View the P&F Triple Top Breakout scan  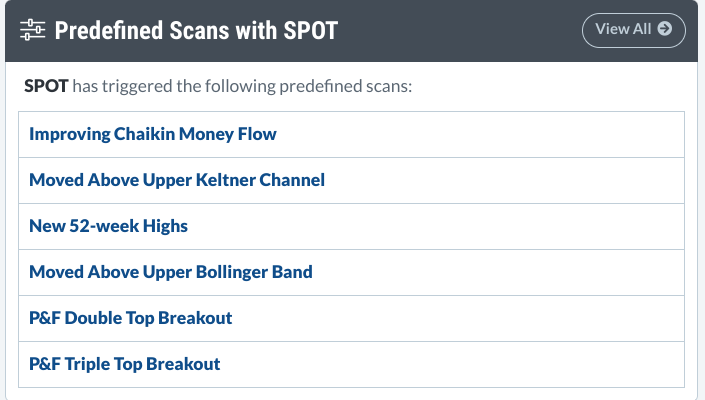(x=125, y=364)
